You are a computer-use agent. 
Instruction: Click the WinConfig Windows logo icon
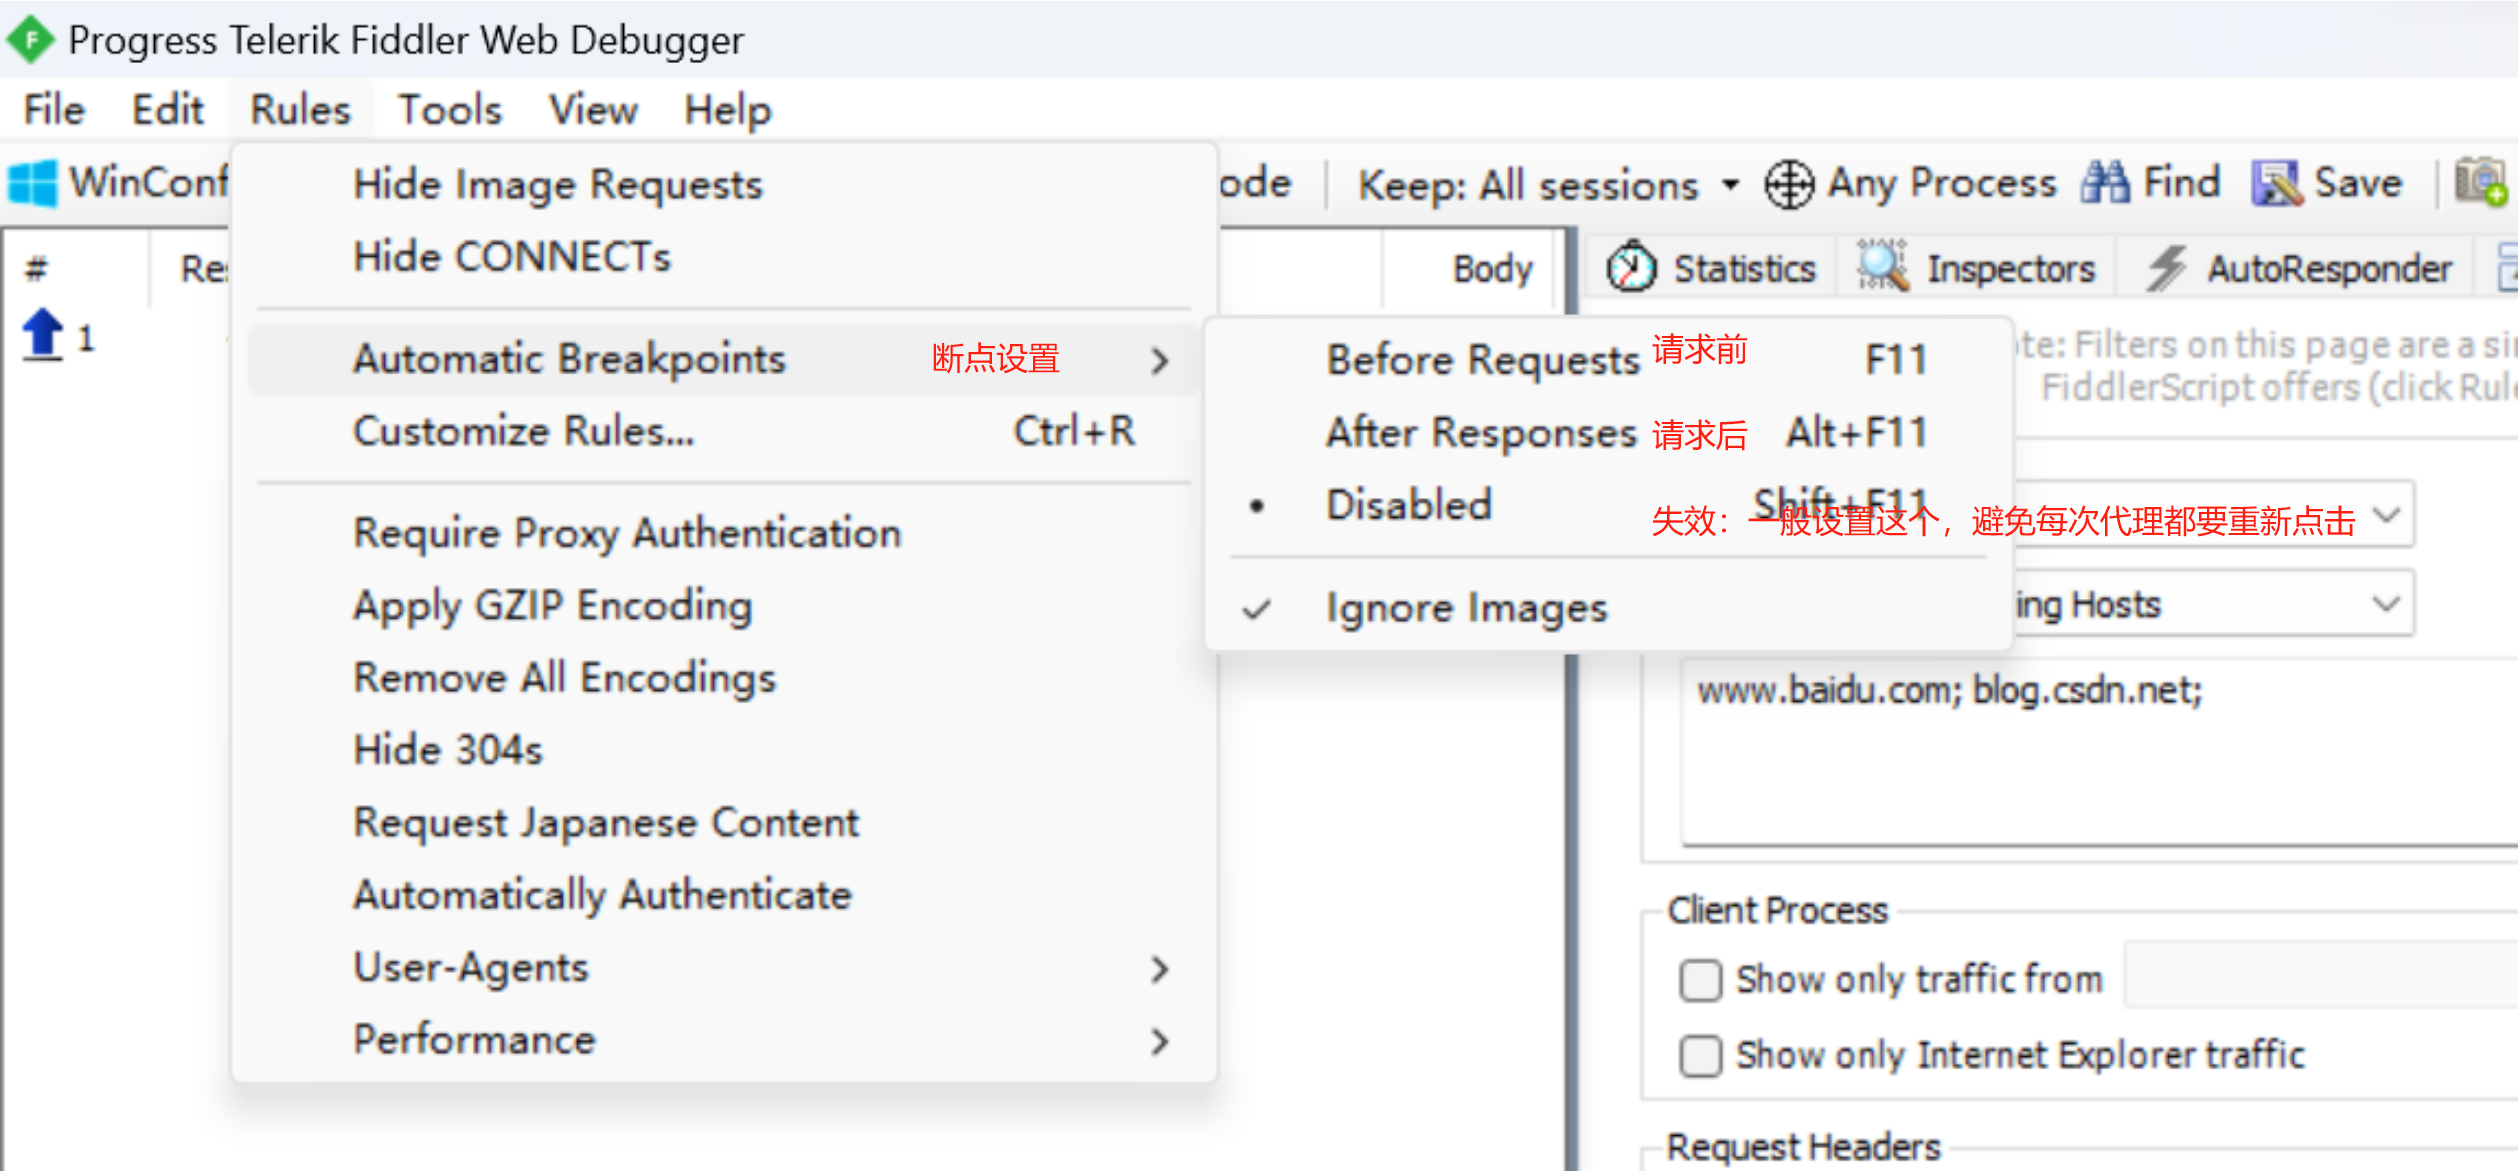[x=33, y=184]
